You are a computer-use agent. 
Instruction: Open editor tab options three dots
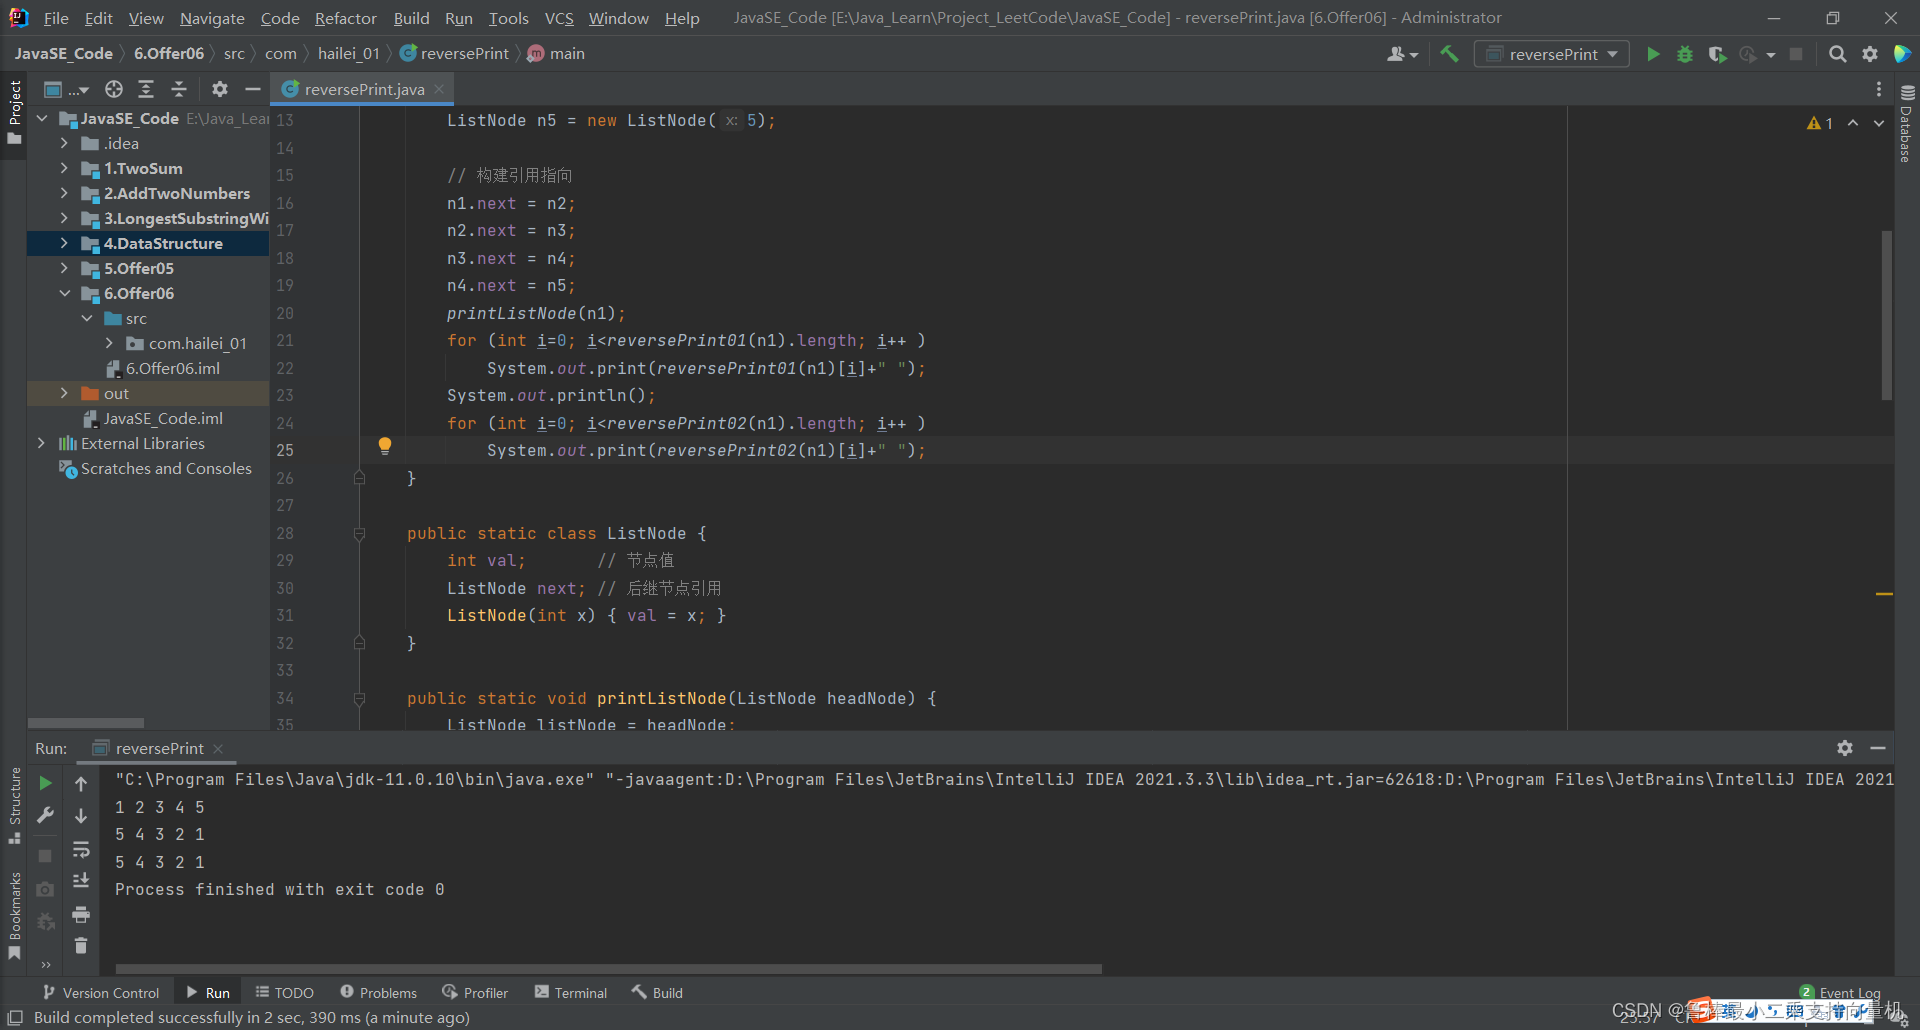coord(1879,89)
